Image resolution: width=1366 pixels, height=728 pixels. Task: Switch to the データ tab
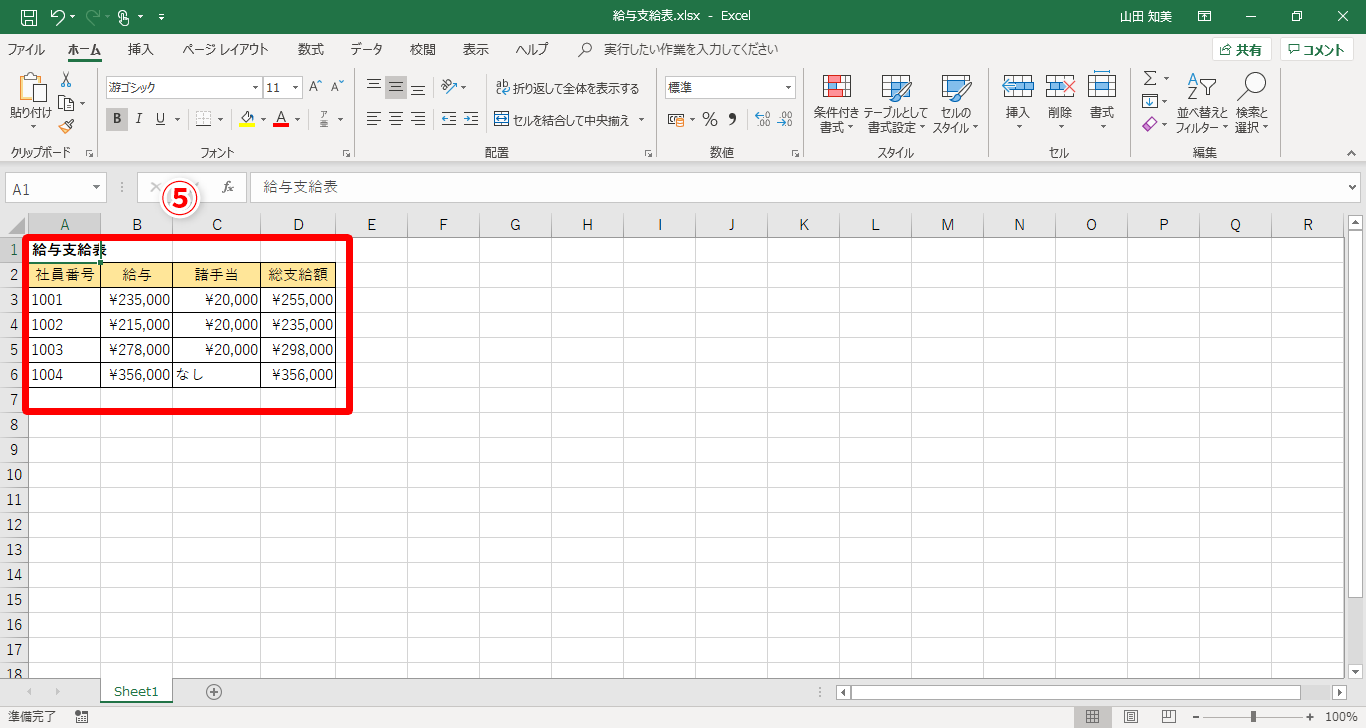[367, 49]
